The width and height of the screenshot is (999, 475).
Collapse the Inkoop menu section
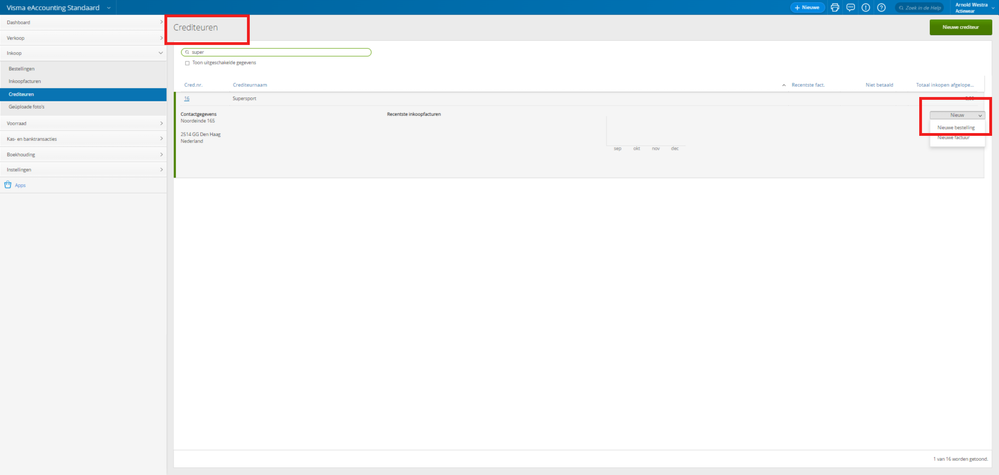[x=83, y=53]
